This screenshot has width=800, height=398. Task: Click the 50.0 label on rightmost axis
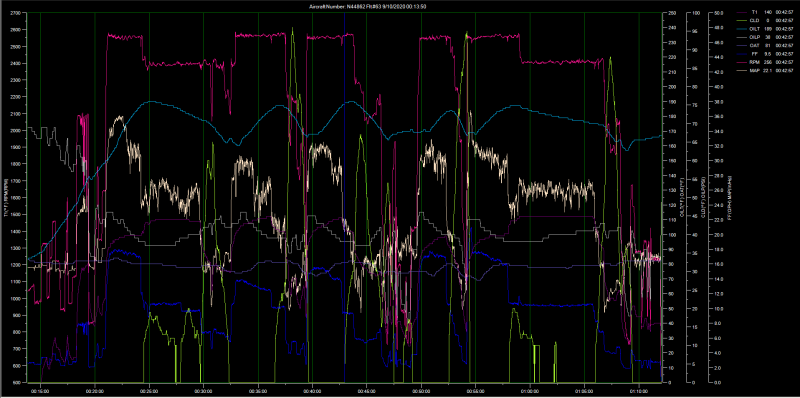pos(718,13)
